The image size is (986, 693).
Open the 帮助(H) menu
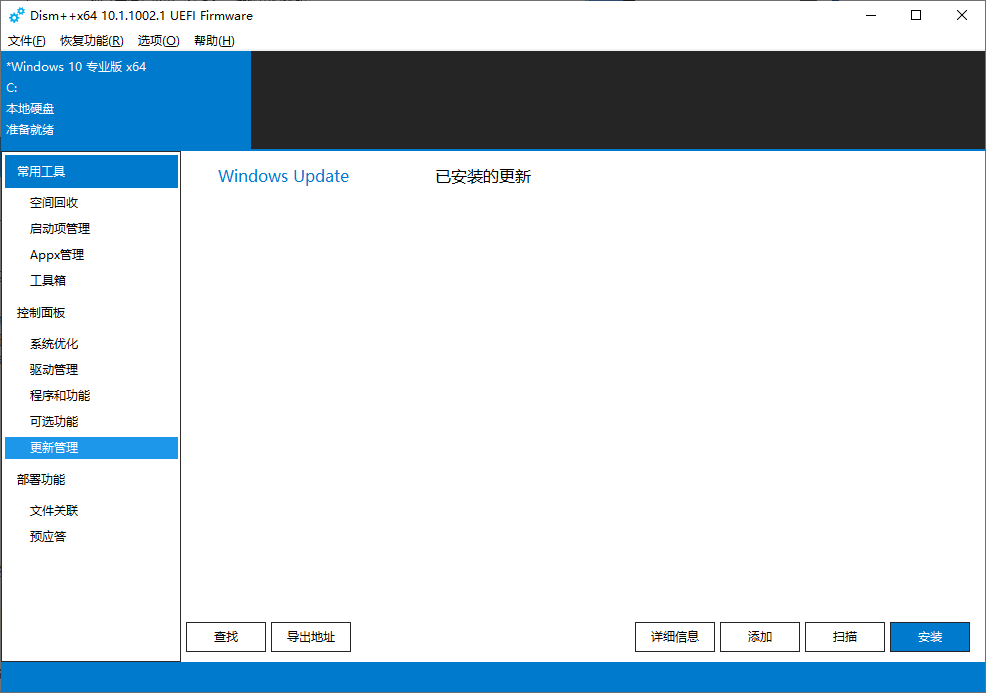(214, 41)
